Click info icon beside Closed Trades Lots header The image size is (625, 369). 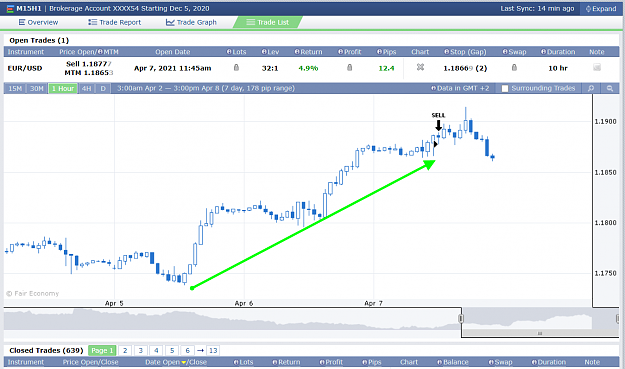pos(236,362)
